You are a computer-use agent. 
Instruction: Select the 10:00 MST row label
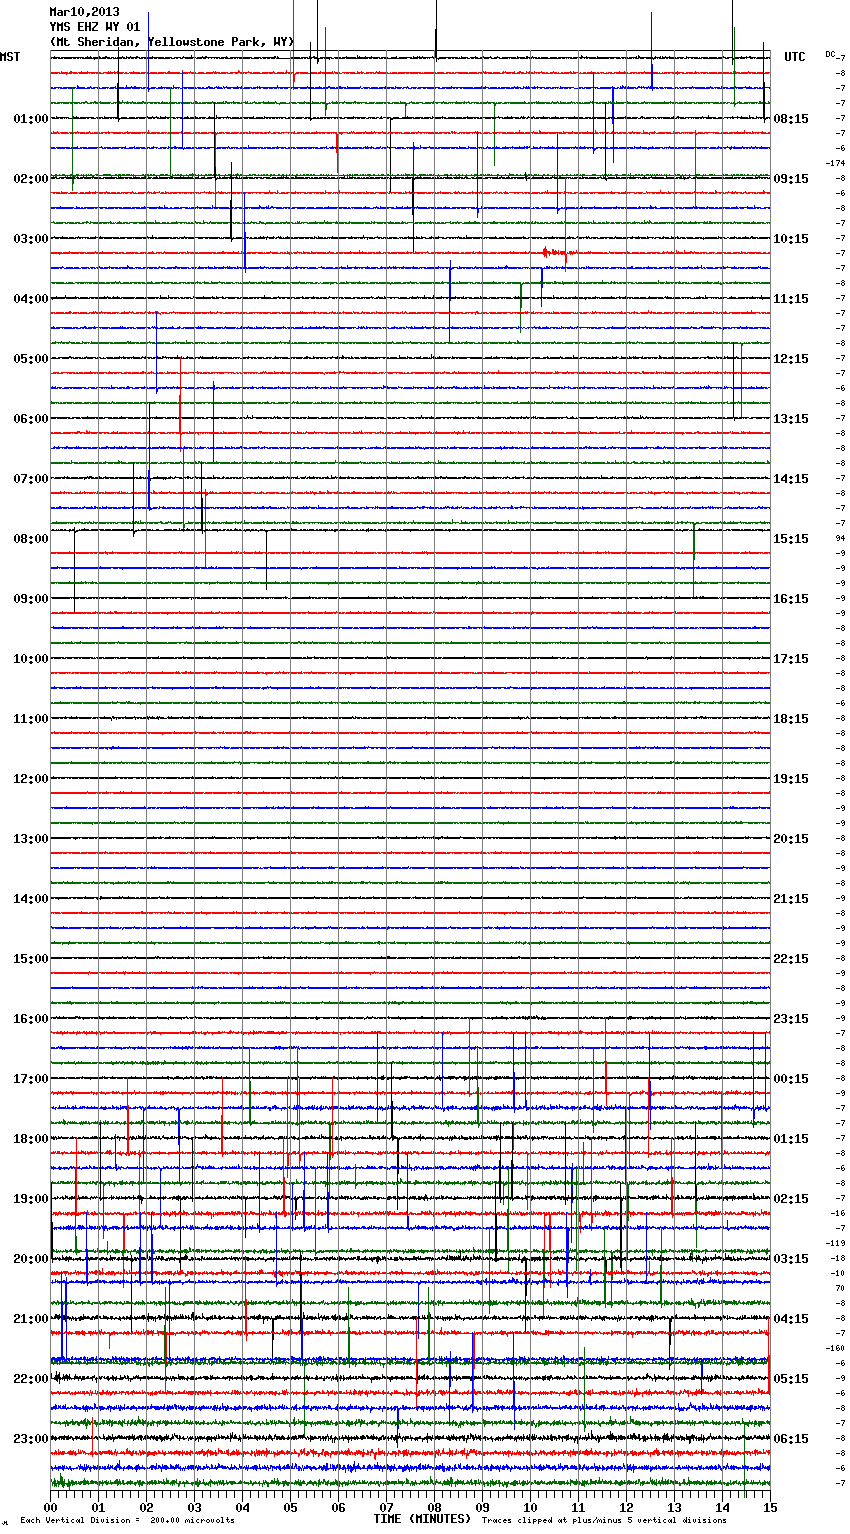click(31, 659)
